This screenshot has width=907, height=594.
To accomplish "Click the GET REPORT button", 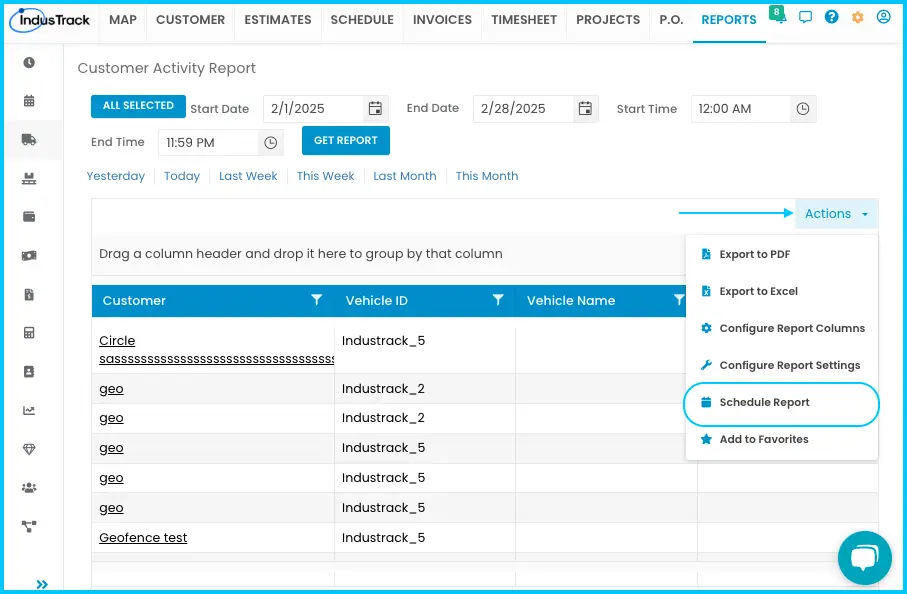I will (x=346, y=141).
